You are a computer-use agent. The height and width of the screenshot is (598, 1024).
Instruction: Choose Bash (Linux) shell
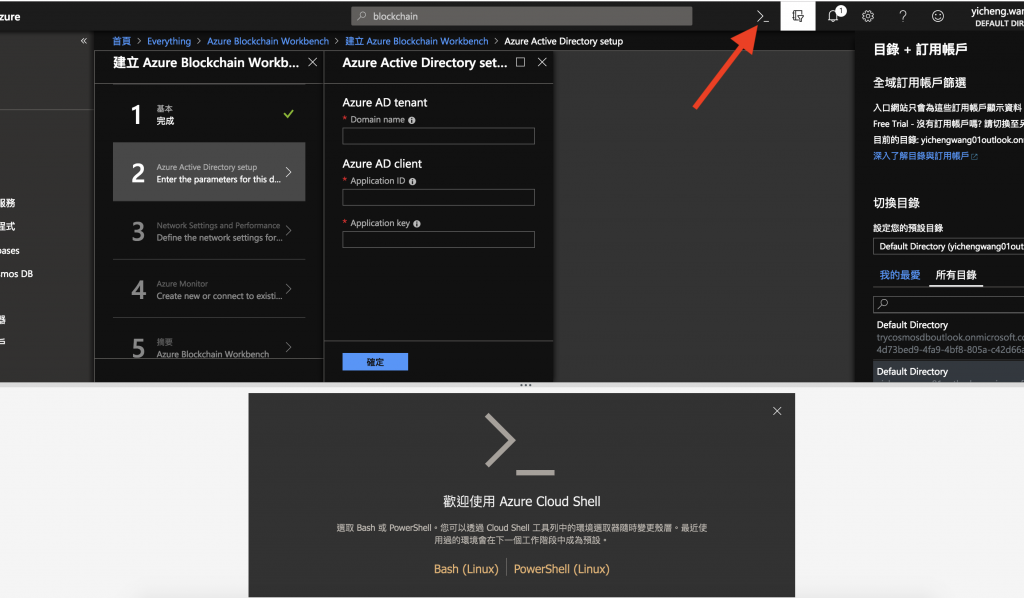tap(466, 569)
